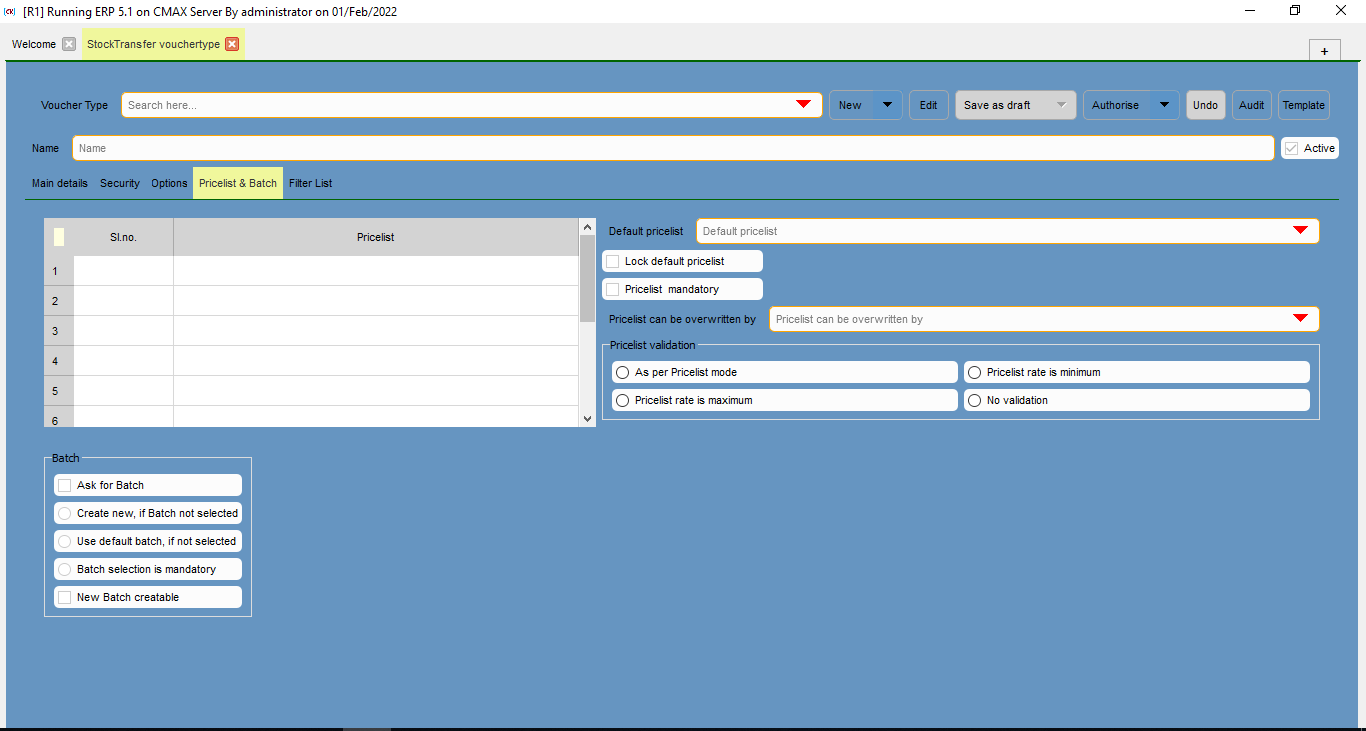Viewport: 1366px width, 731px height.
Task: Open a new tab with the plus icon
Action: click(x=1324, y=49)
